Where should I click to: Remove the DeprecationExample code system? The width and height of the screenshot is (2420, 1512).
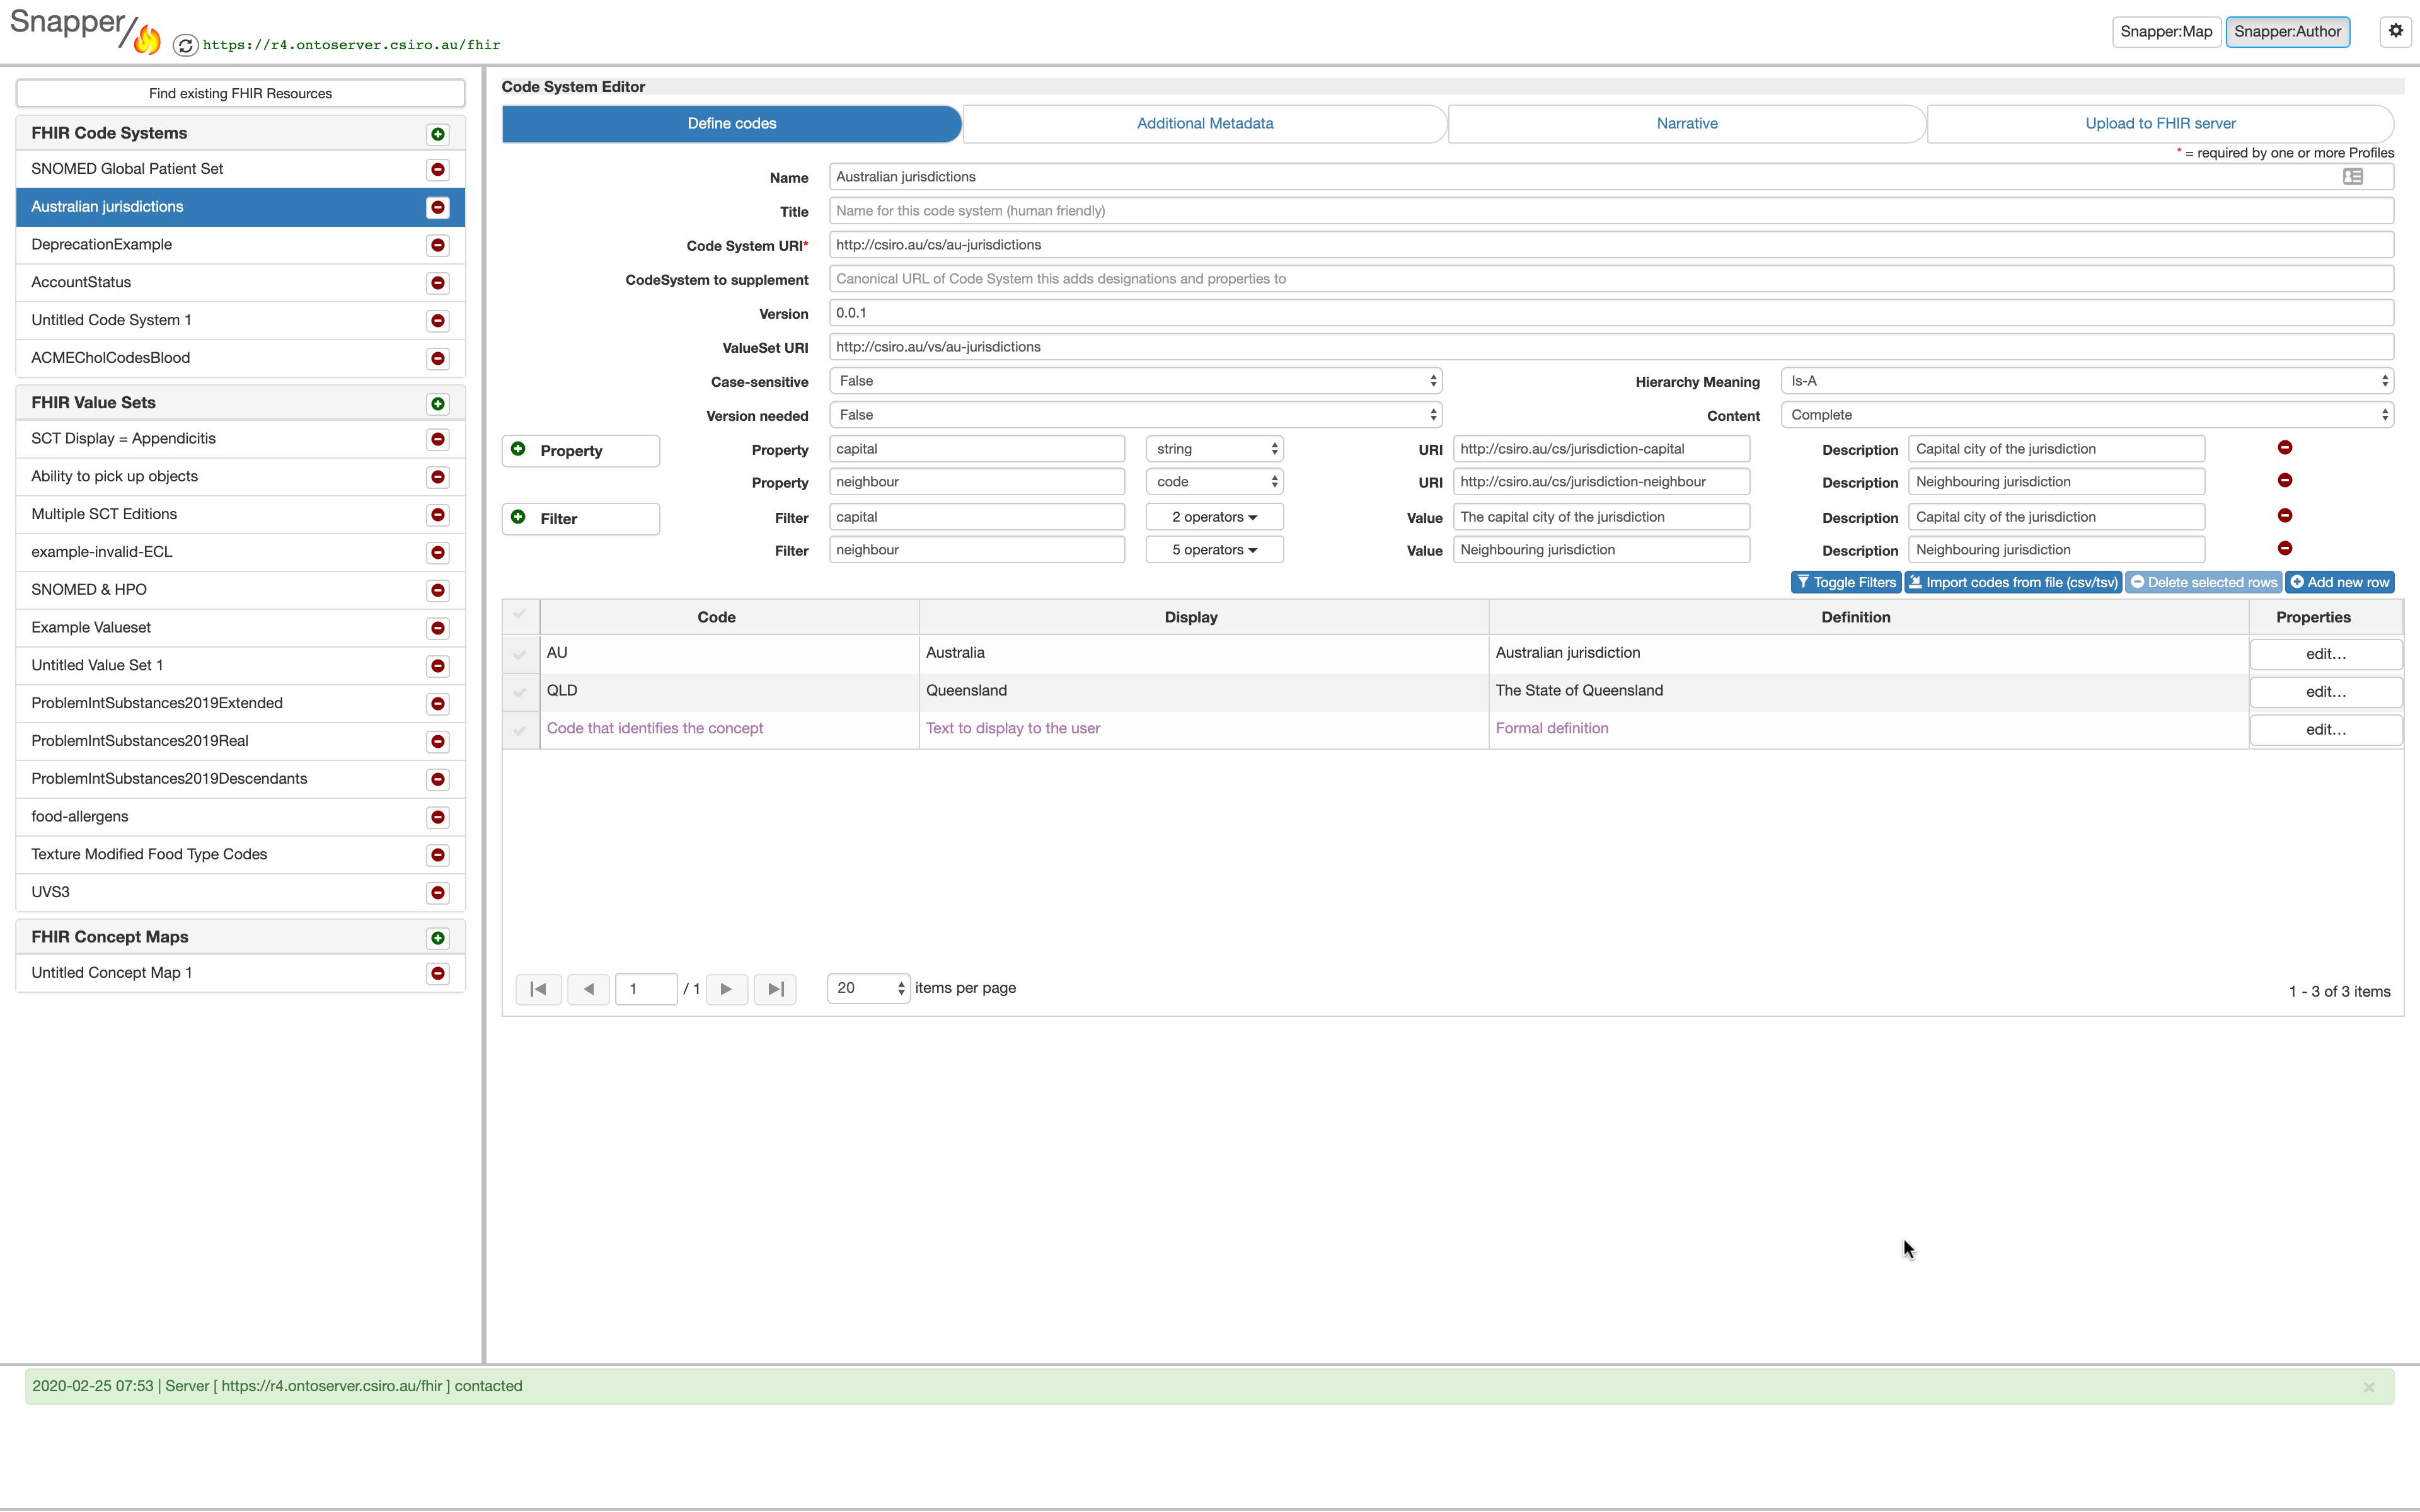coord(437,245)
